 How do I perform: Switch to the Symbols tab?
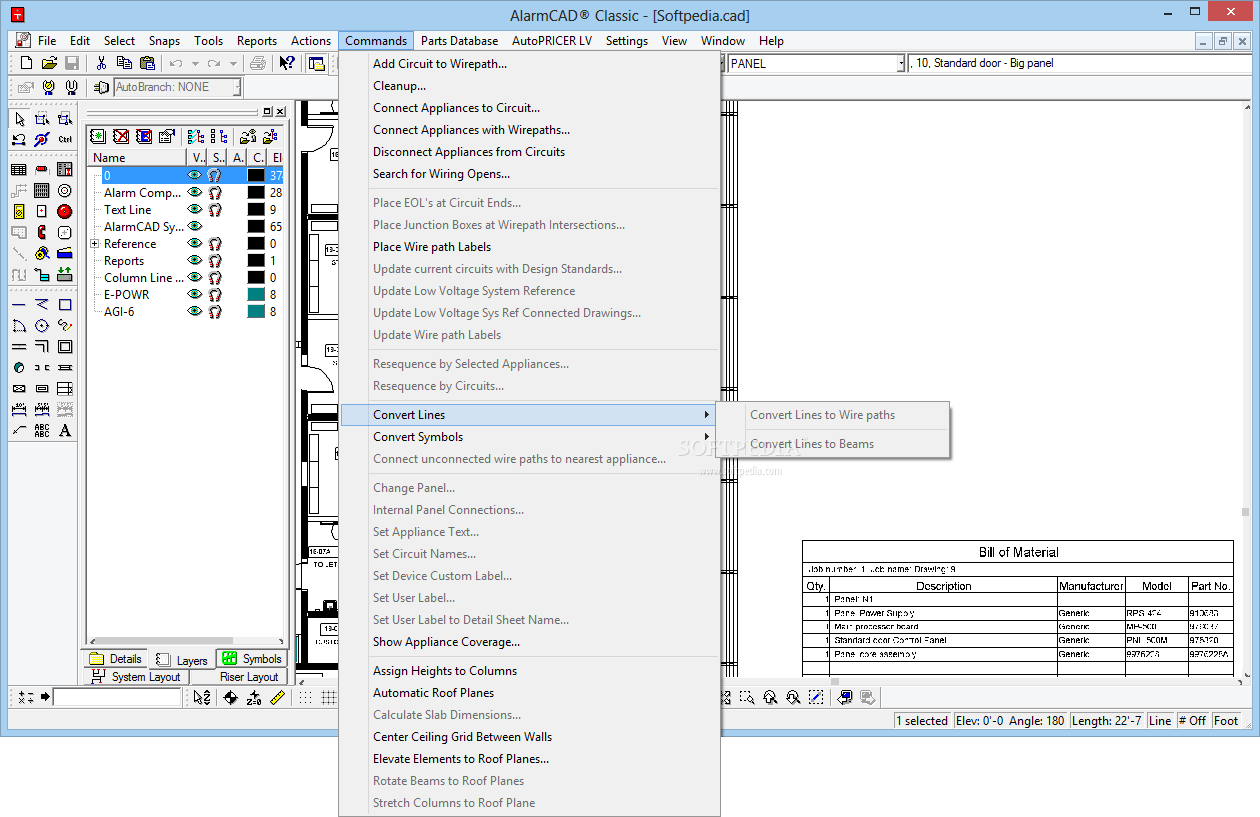[x=253, y=659]
